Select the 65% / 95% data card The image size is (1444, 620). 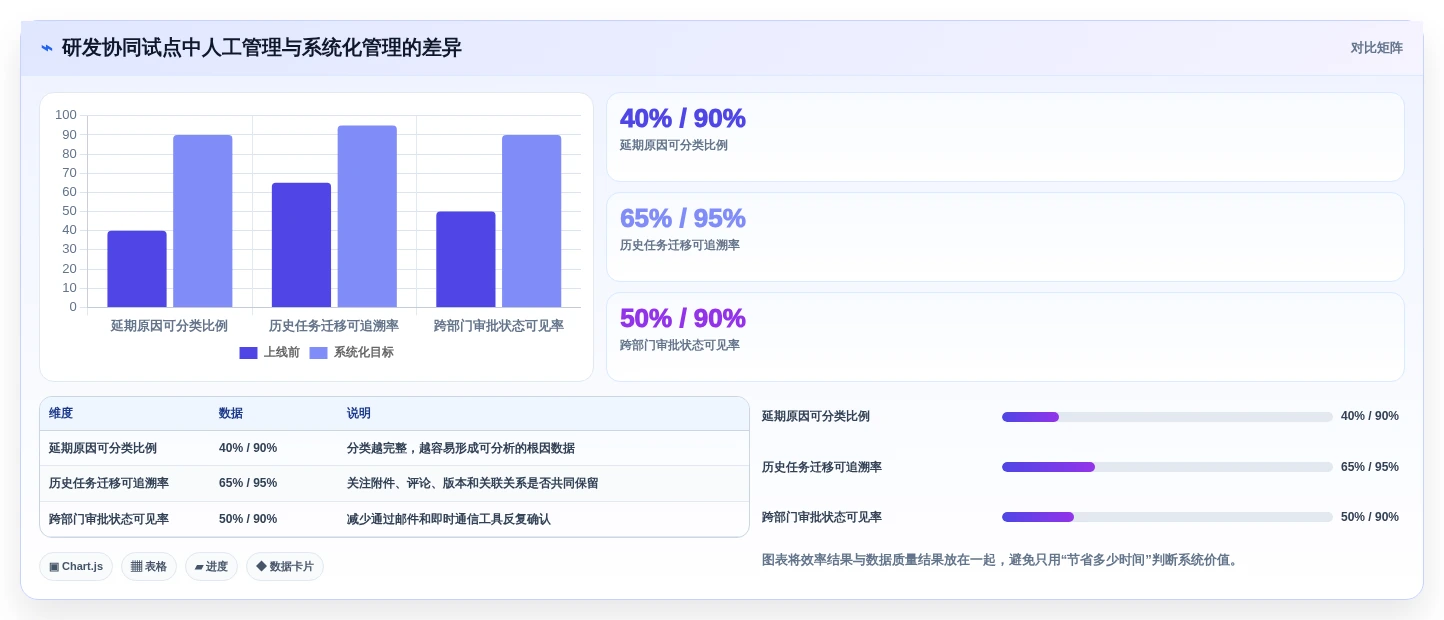click(x=1005, y=237)
